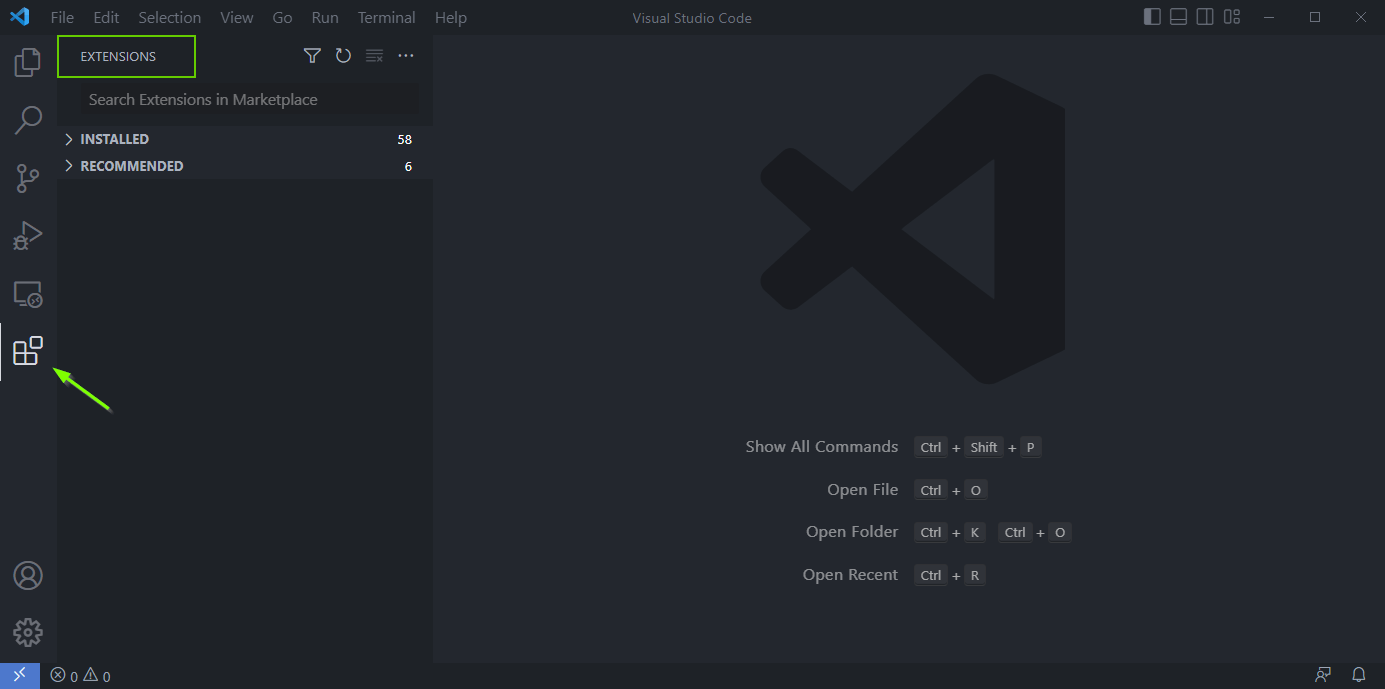Image resolution: width=1385 pixels, height=689 pixels.
Task: Maximize the VS Code window
Action: click(1315, 17)
